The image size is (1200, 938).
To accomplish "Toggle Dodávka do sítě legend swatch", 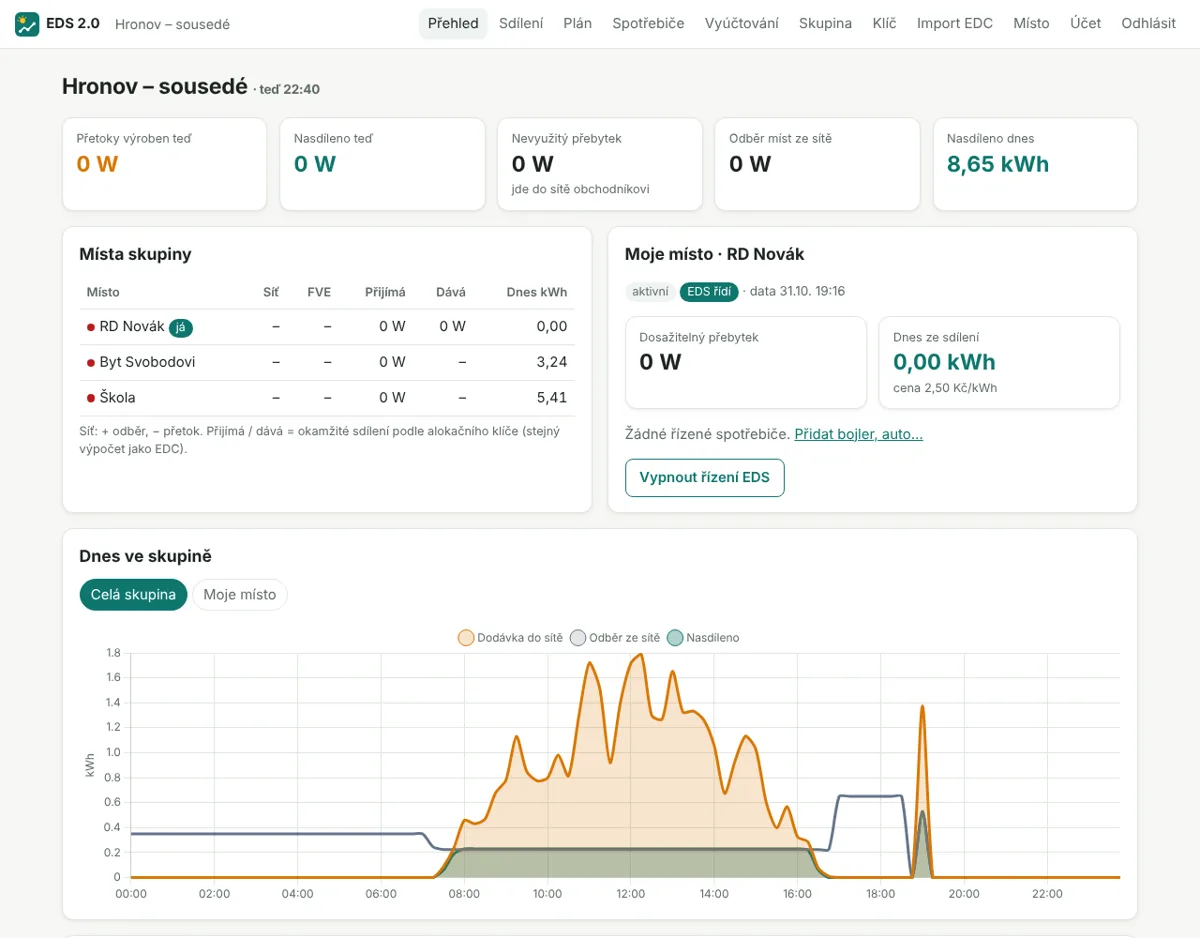I will (x=466, y=638).
